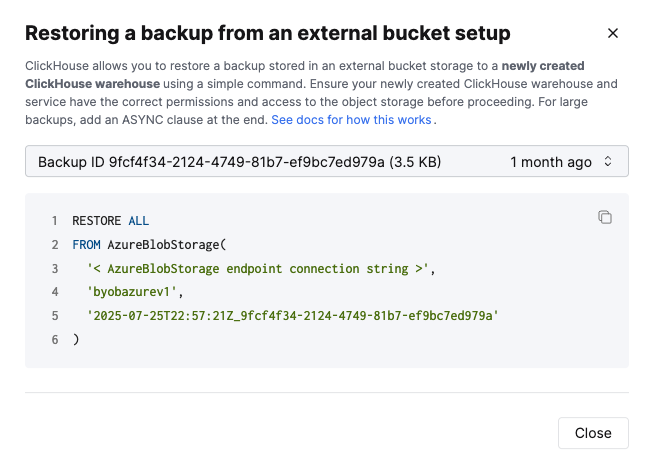Screen dimensions: 656x466
Task: Click the dialog title about restoring a backup
Action: click(267, 33)
